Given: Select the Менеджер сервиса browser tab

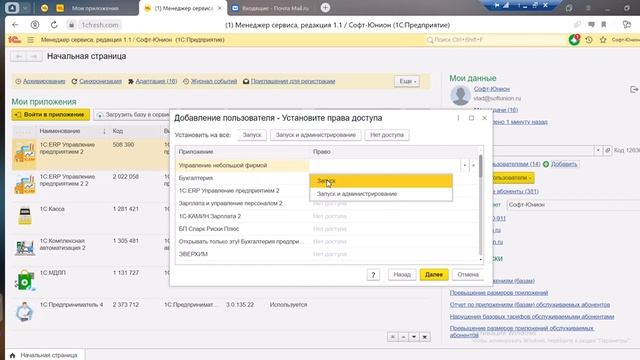Looking at the screenshot, I should pos(183,8).
